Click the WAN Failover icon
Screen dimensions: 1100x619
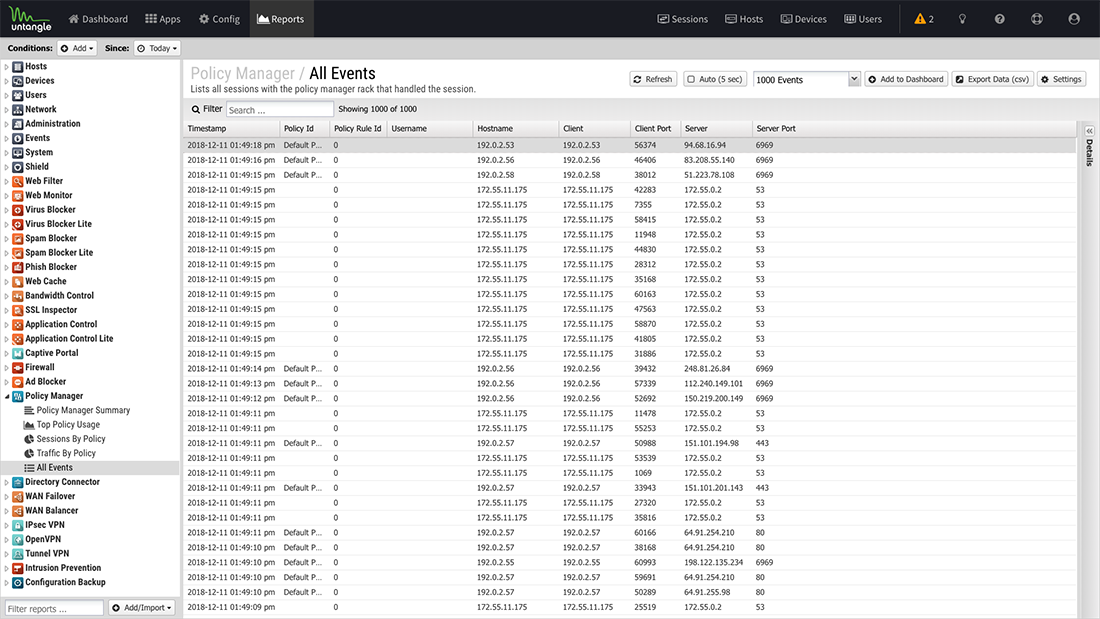(x=18, y=496)
